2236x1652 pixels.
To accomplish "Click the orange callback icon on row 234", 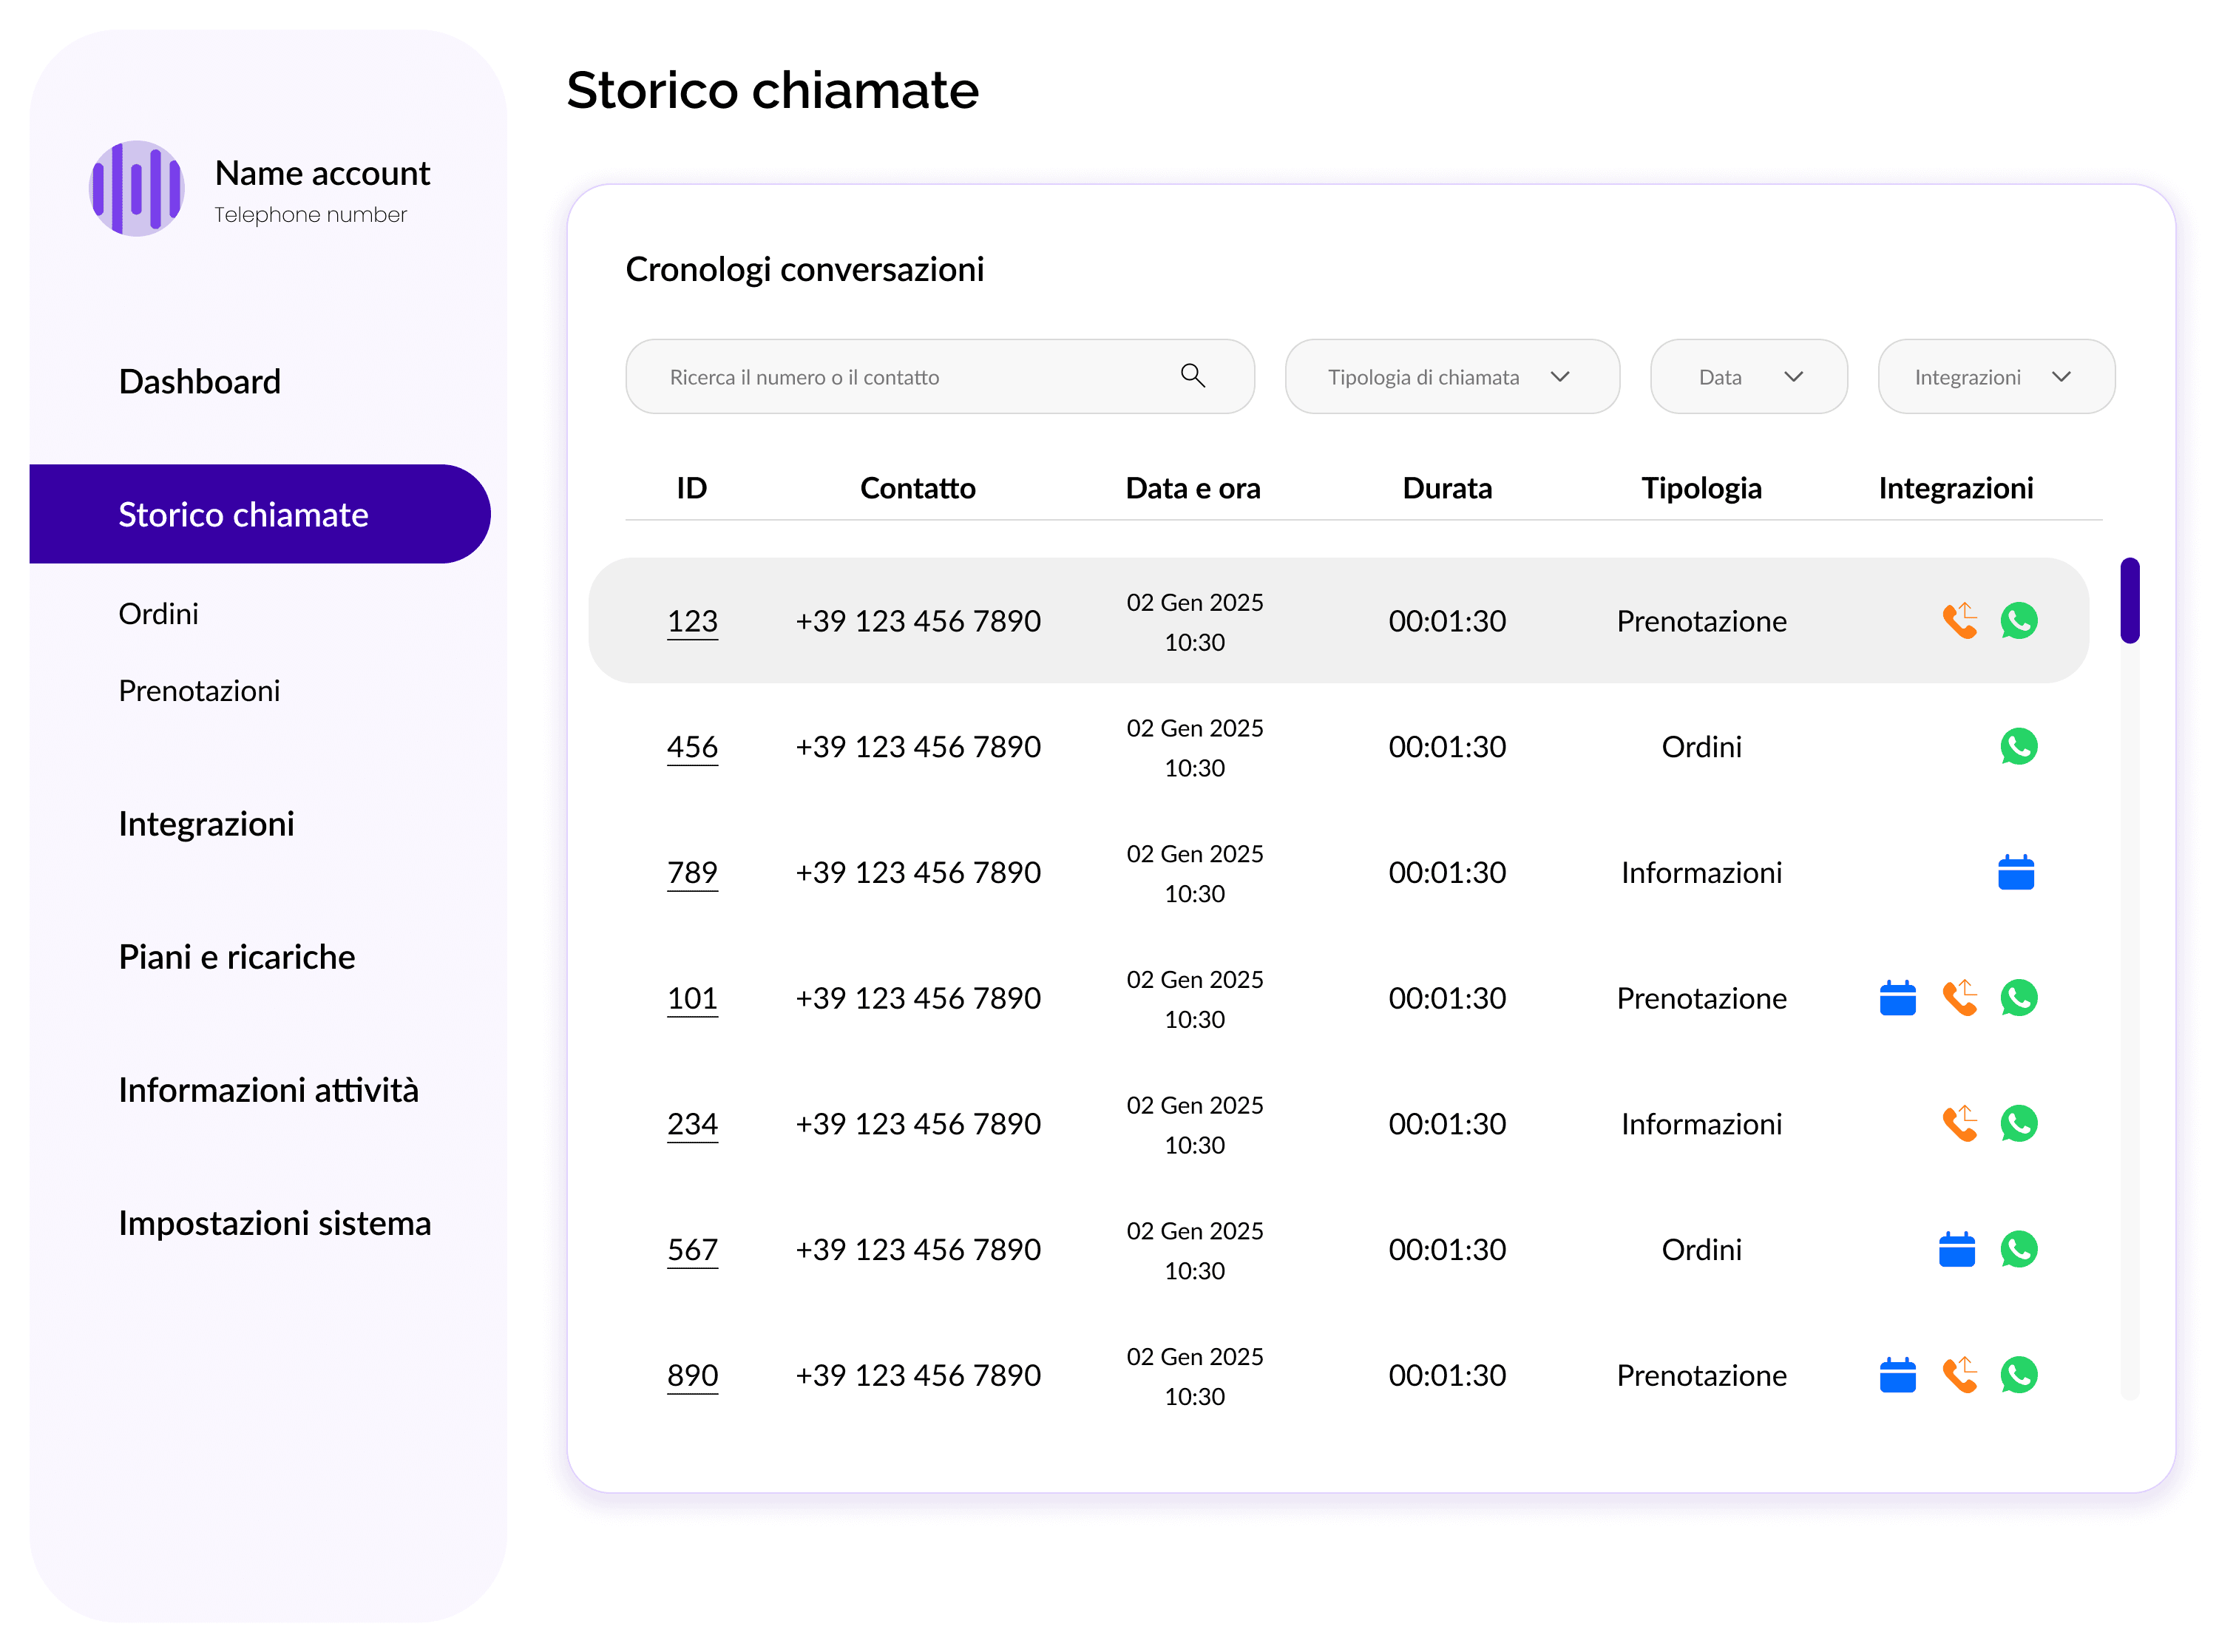I will click(x=1959, y=1123).
